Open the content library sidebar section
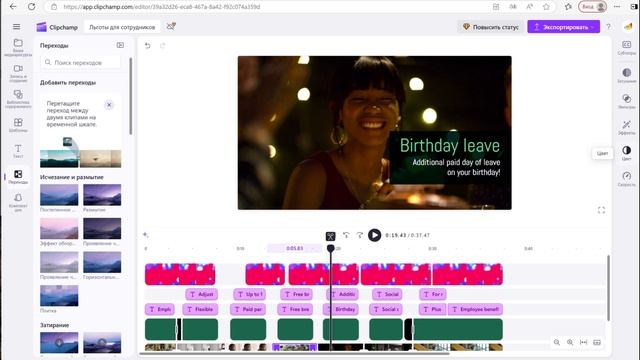This screenshot has width=640, height=360. click(x=18, y=99)
